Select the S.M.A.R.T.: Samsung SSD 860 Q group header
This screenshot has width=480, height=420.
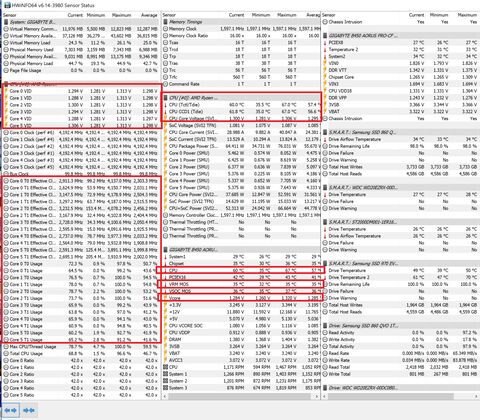tap(401, 132)
